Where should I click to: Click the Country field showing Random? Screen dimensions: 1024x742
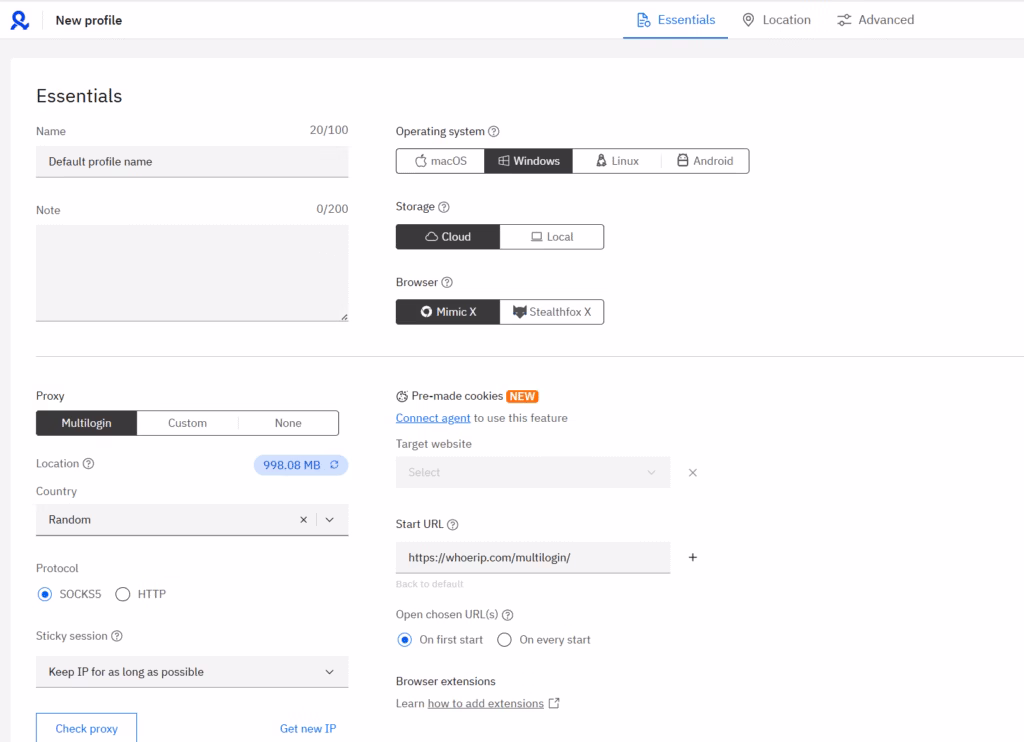pyautogui.click(x=192, y=520)
